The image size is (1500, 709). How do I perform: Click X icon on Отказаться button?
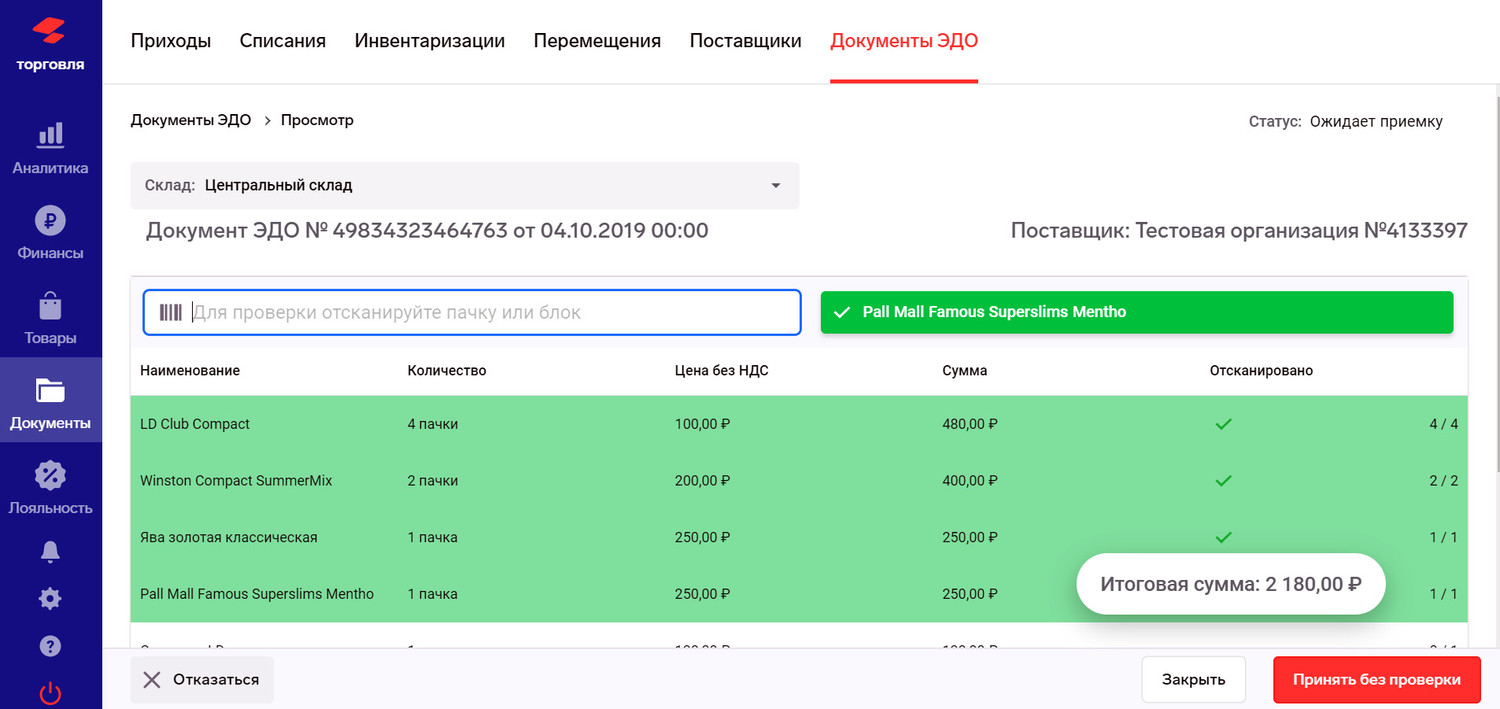(x=152, y=680)
